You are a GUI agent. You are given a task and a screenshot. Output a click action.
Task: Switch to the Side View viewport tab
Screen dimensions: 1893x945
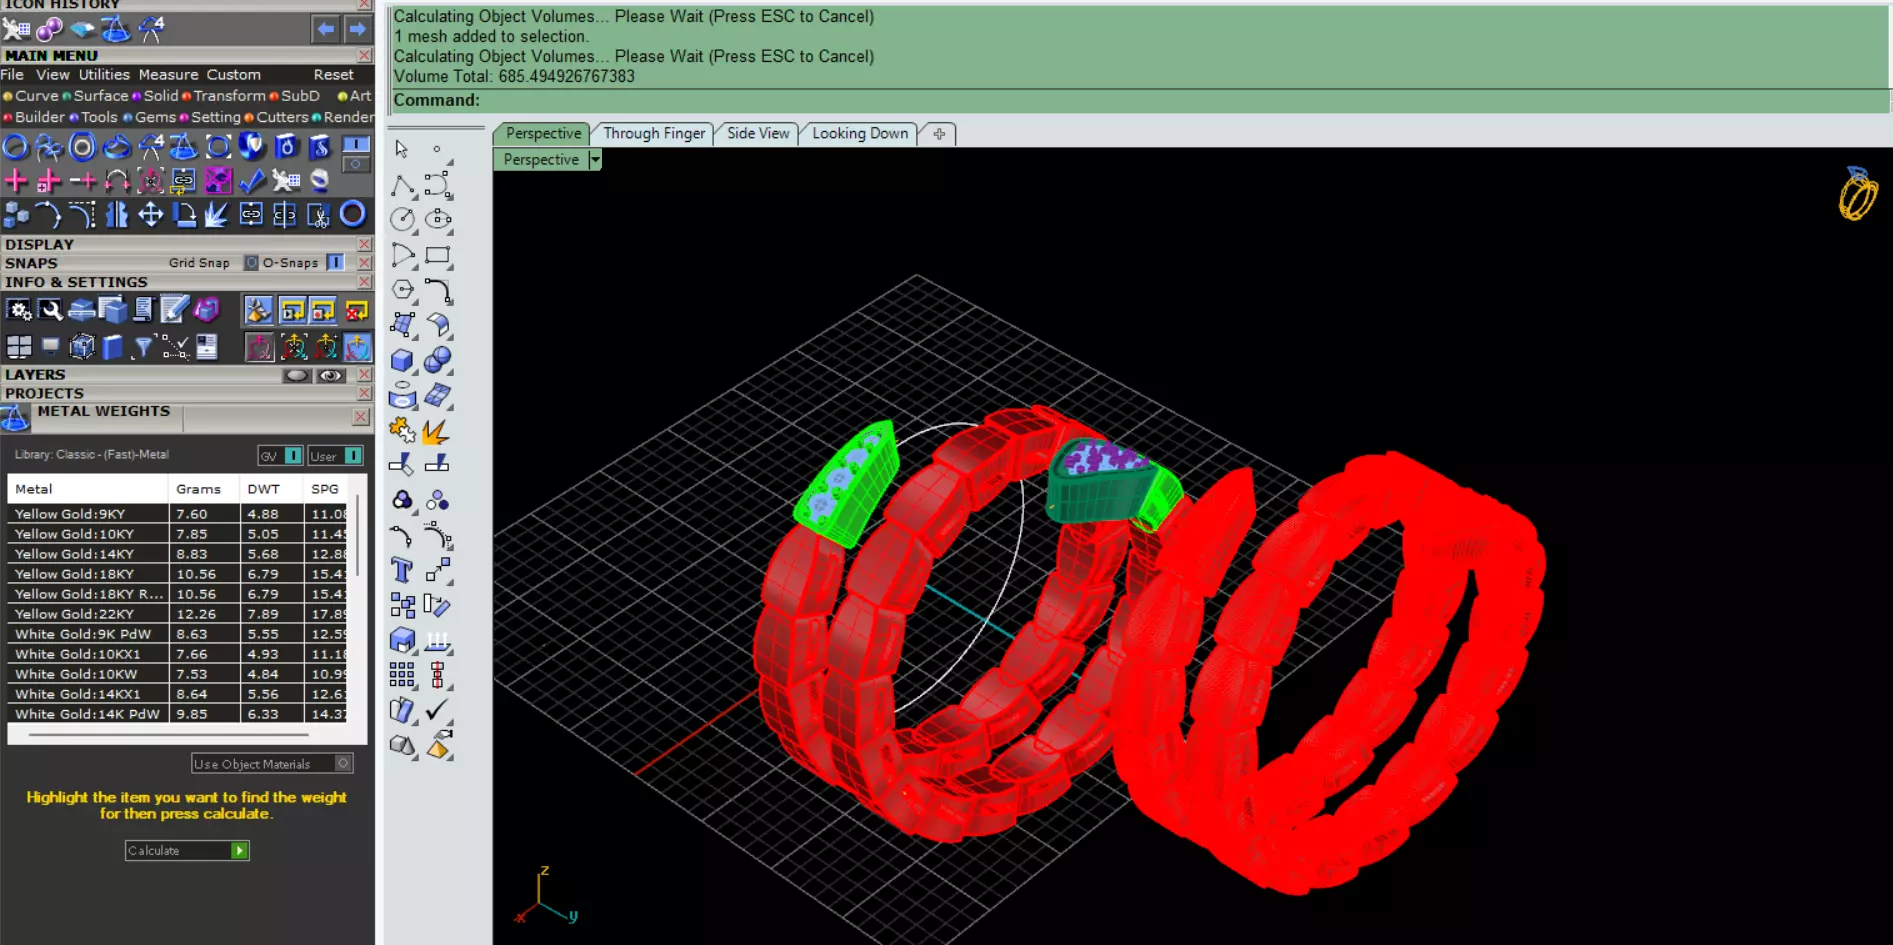pos(758,134)
